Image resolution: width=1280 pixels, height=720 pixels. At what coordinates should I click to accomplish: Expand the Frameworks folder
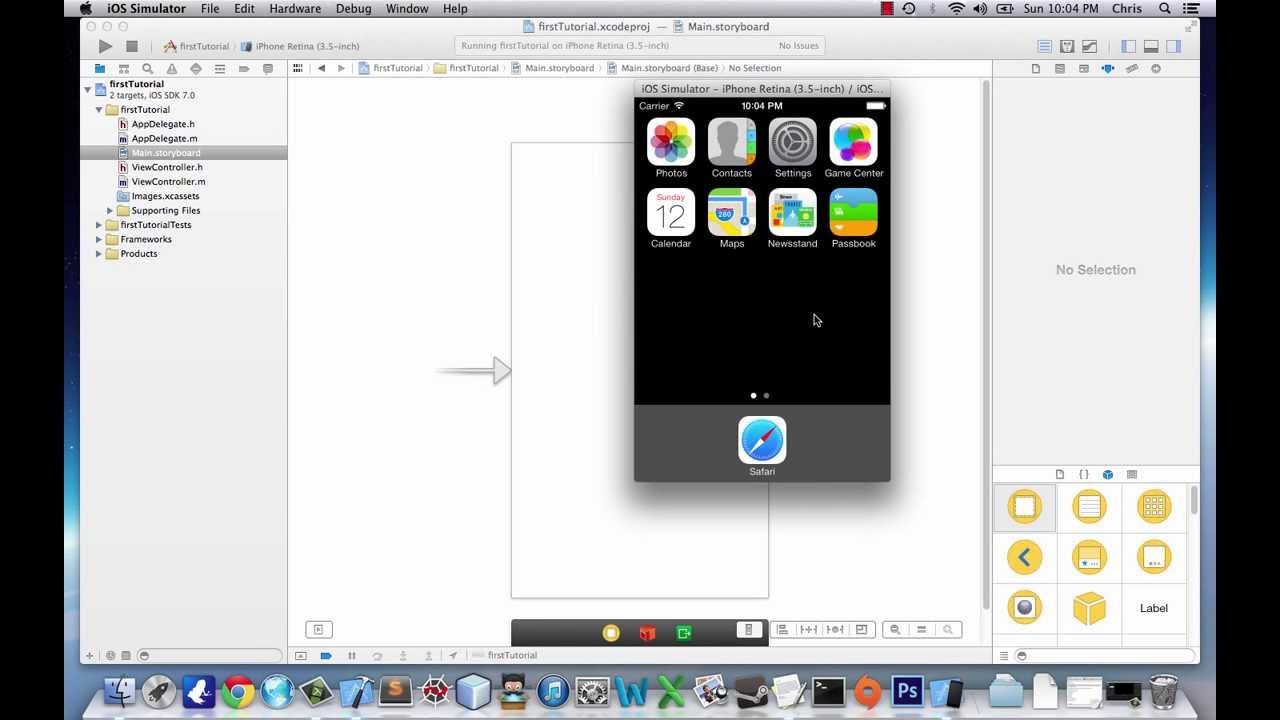[x=99, y=239]
